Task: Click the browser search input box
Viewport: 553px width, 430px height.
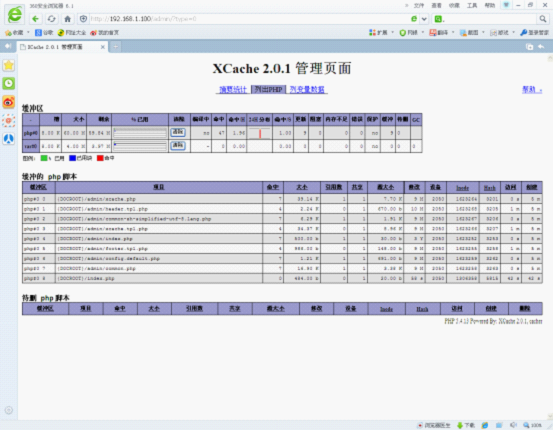Action: pyautogui.click(x=490, y=19)
